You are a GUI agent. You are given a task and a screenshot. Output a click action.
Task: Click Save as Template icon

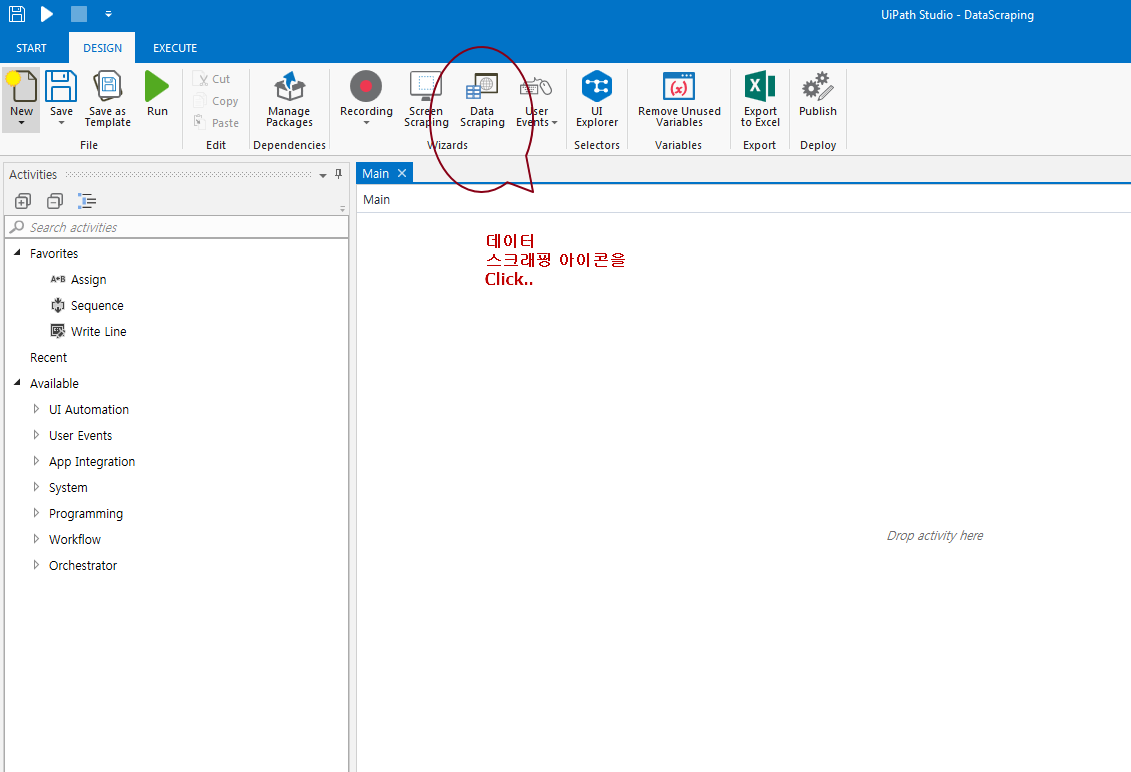pos(107,87)
